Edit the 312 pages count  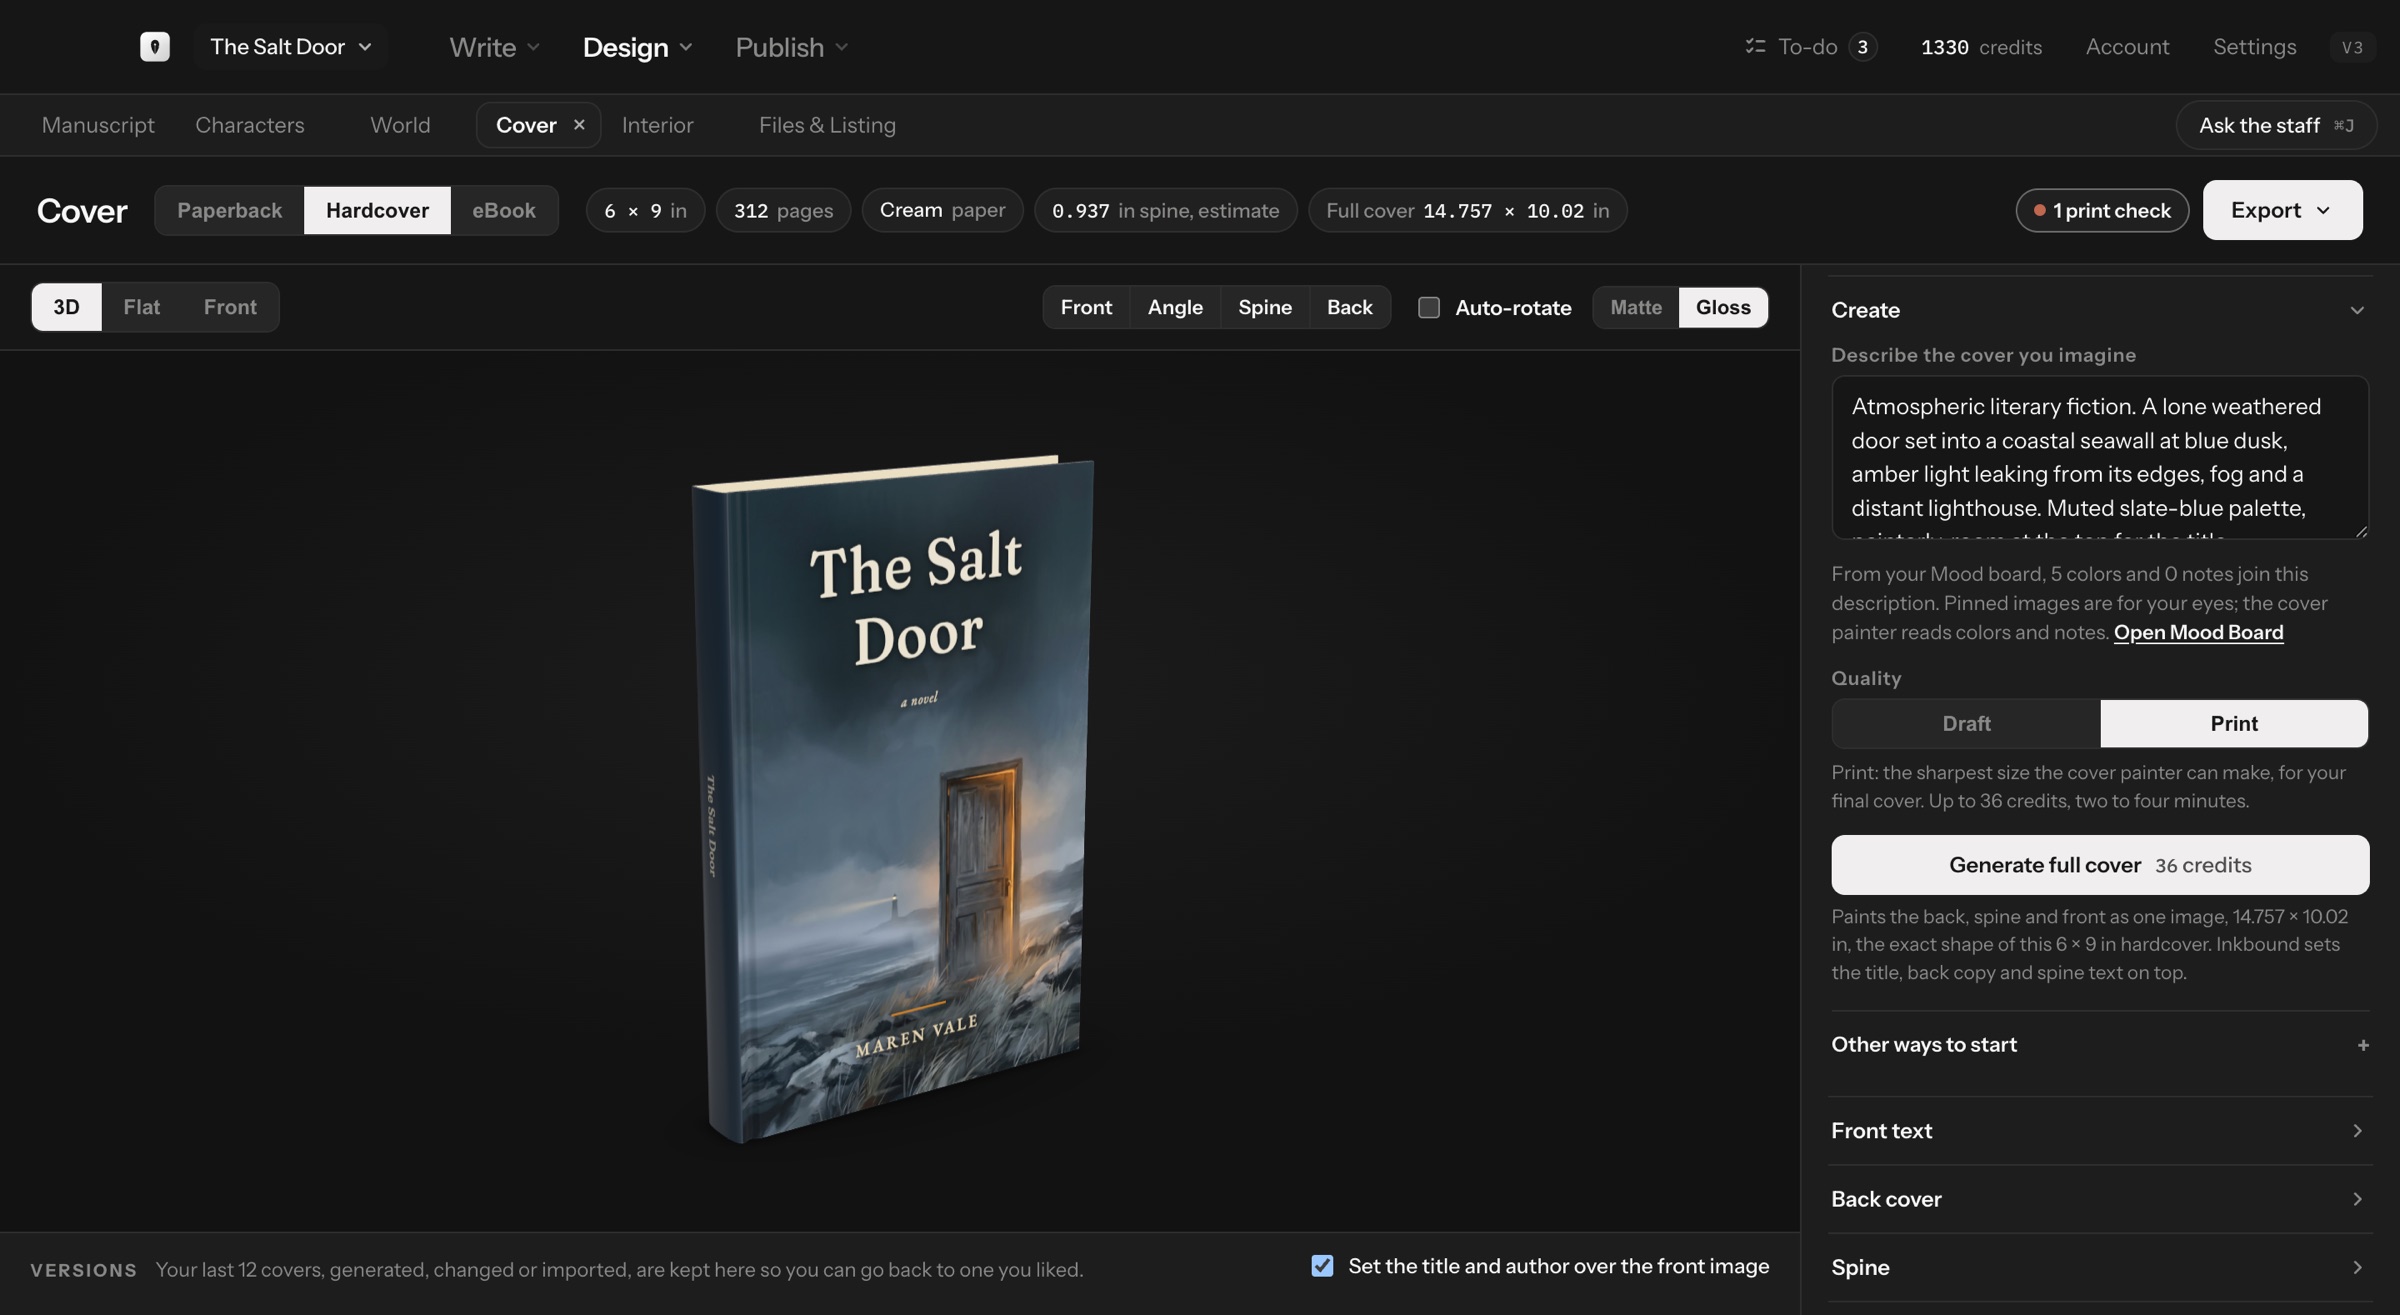point(783,210)
